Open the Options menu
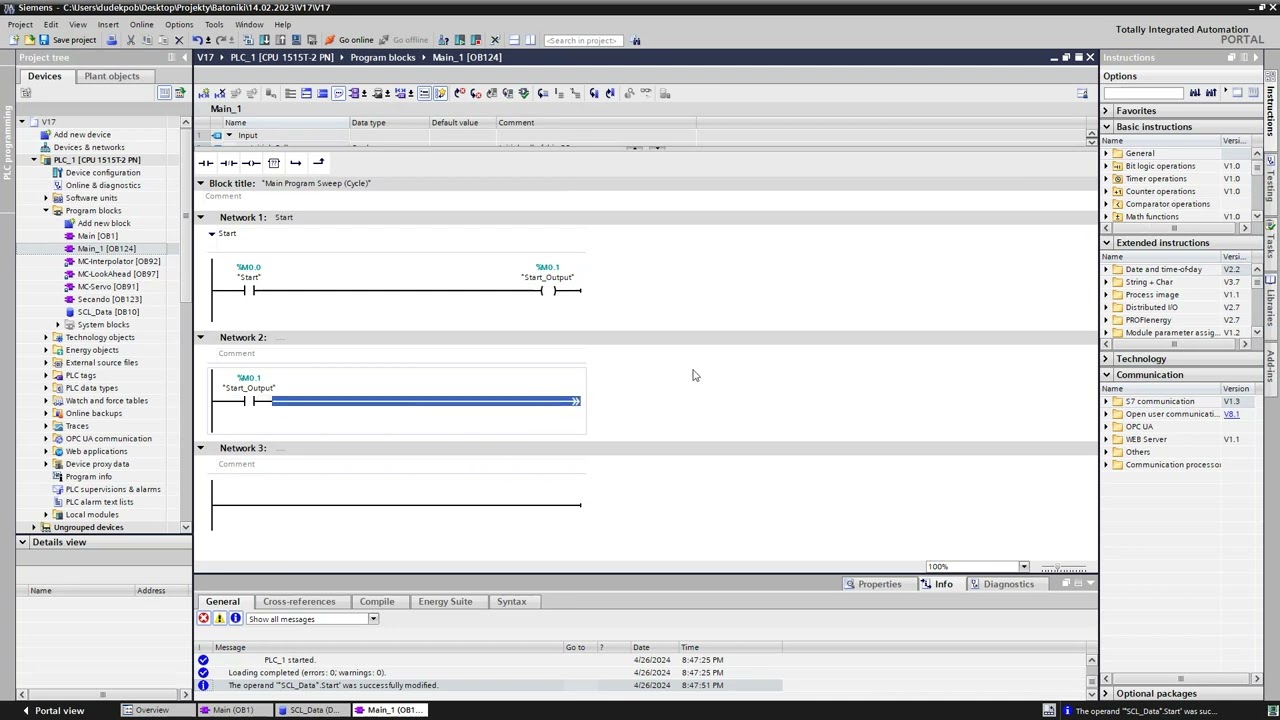Image resolution: width=1280 pixels, height=720 pixels. click(x=179, y=24)
